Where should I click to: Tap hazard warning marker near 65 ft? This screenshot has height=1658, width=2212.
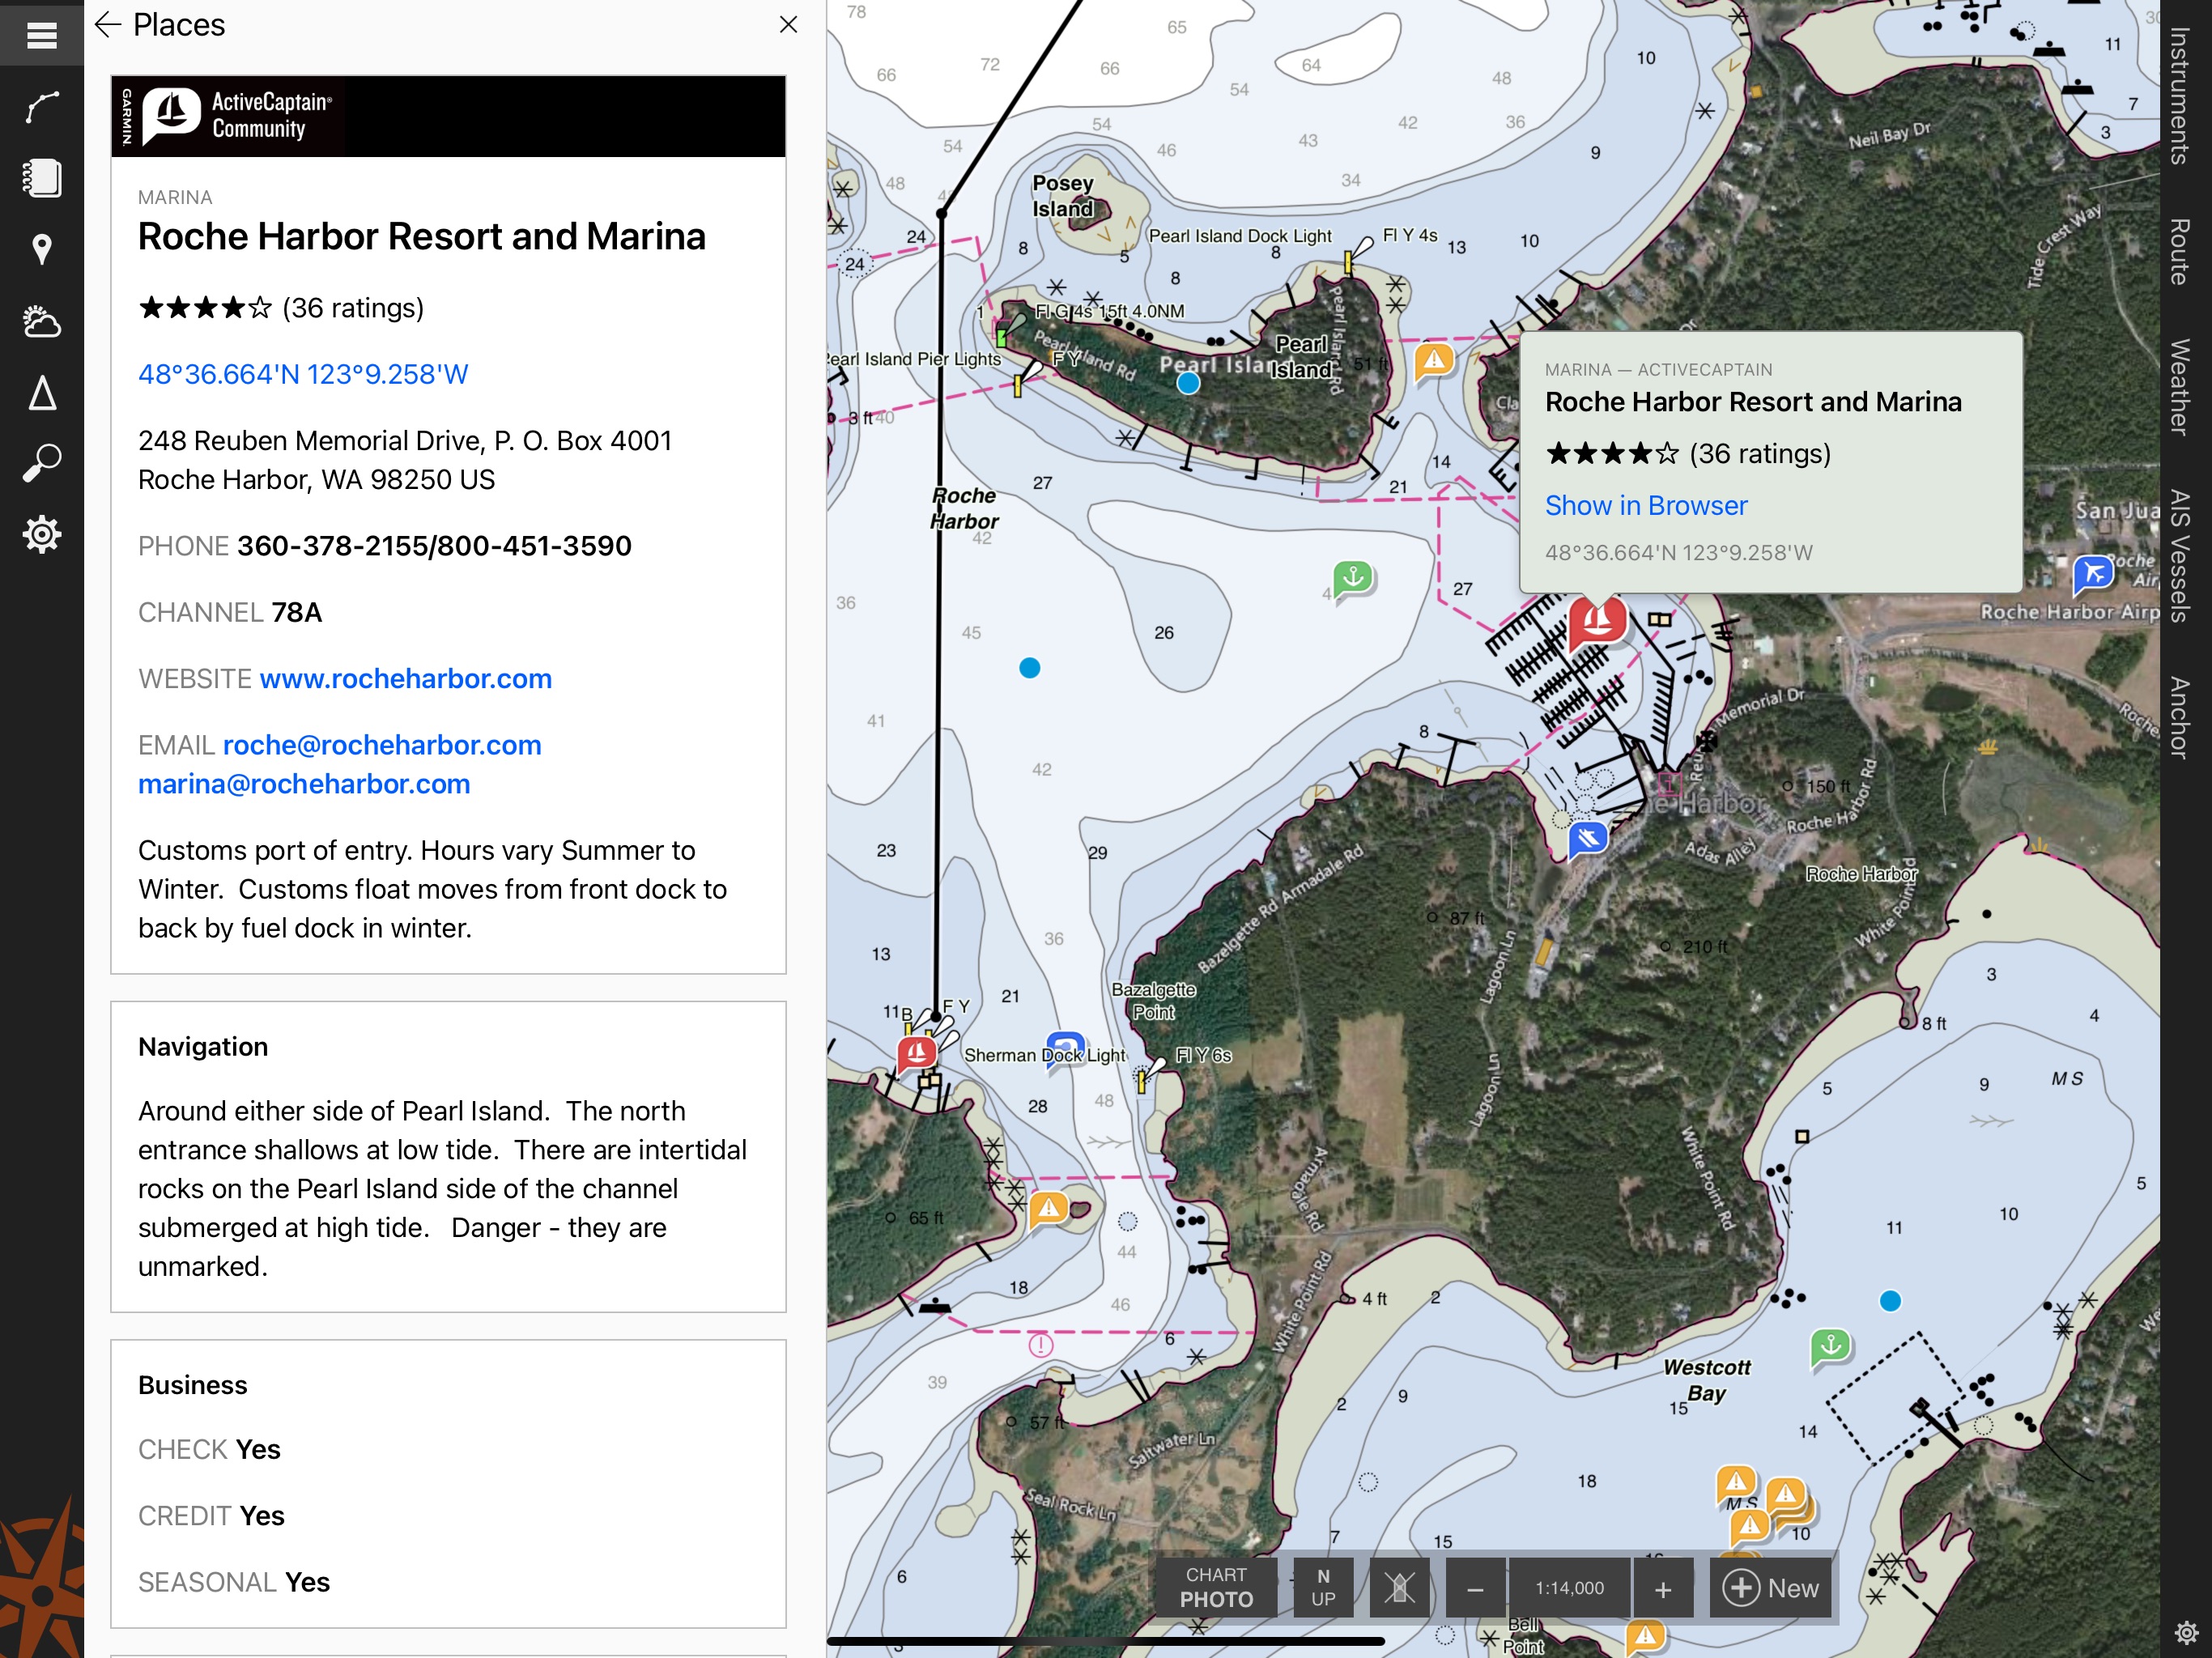[x=1048, y=1209]
